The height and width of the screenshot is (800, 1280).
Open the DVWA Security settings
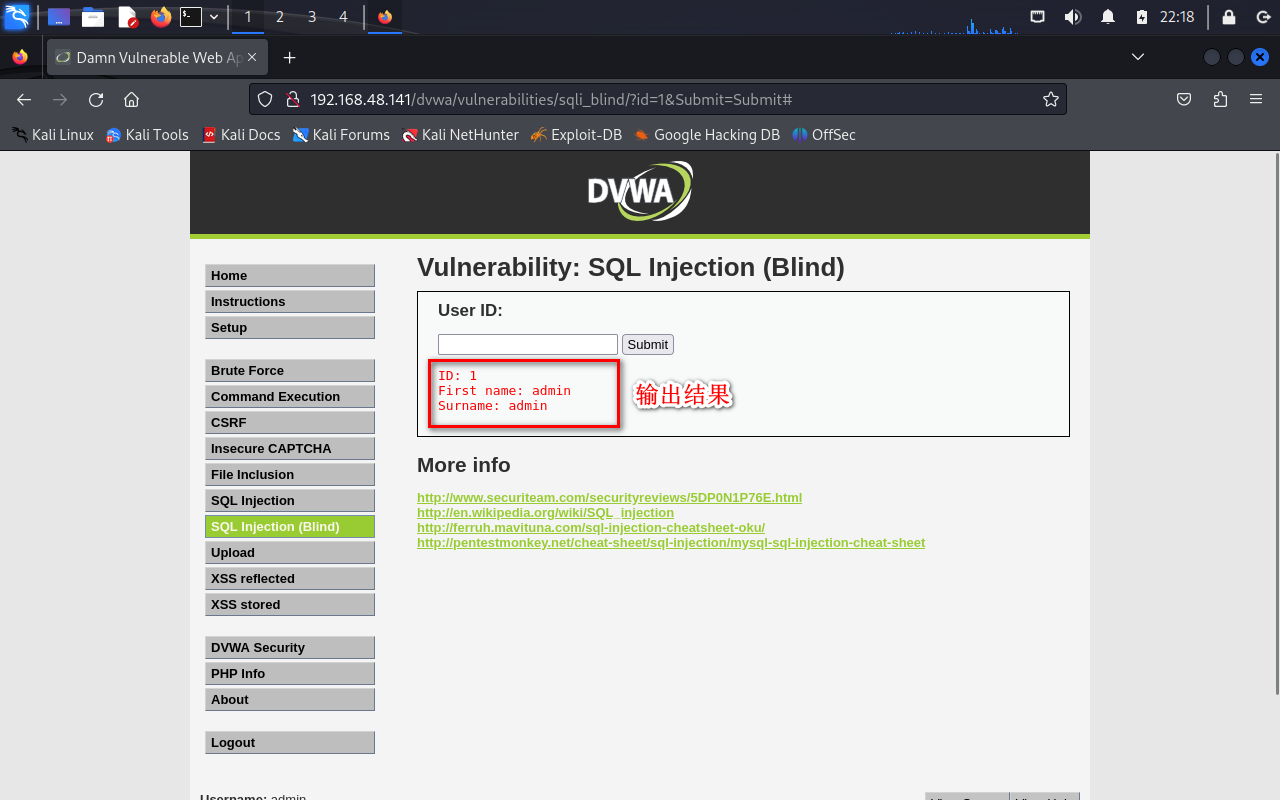[290, 648]
